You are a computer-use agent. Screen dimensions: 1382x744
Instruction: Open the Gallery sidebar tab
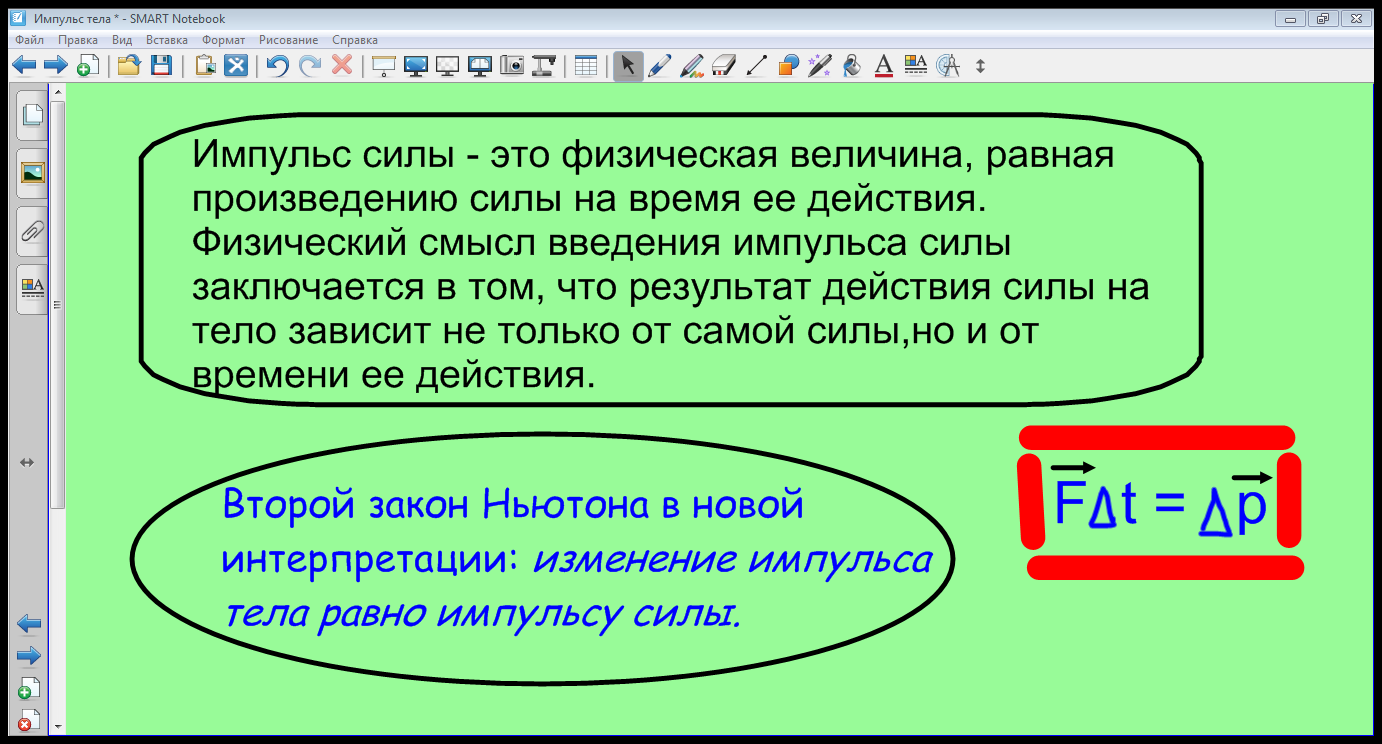[33, 173]
